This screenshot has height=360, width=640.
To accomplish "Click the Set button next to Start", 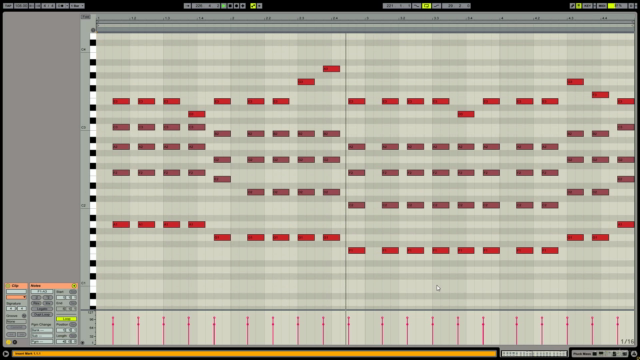I will tap(73, 292).
